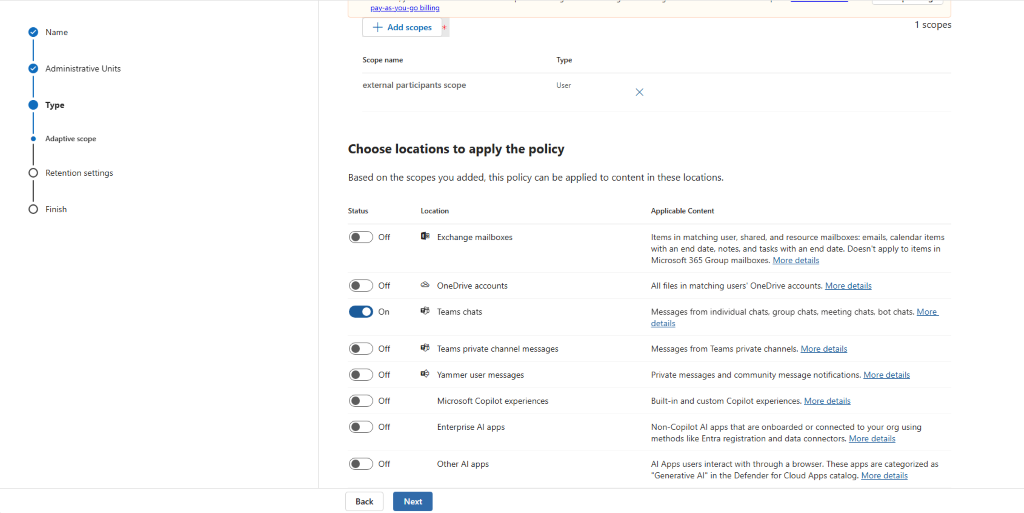Open More details for Exchange mailboxes
Screen dimensions: 1024x513
click(795, 260)
